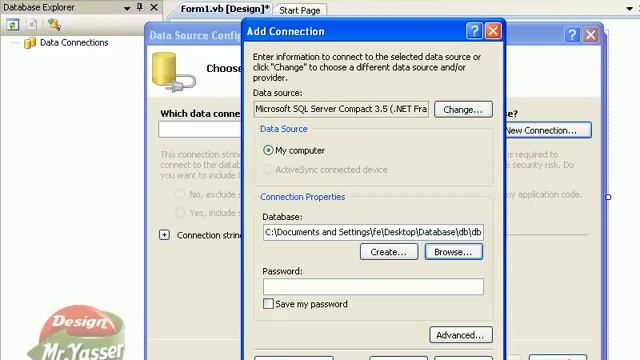The width and height of the screenshot is (640, 360).
Task: Click the New Connection... button in wizard
Action: 548,130
